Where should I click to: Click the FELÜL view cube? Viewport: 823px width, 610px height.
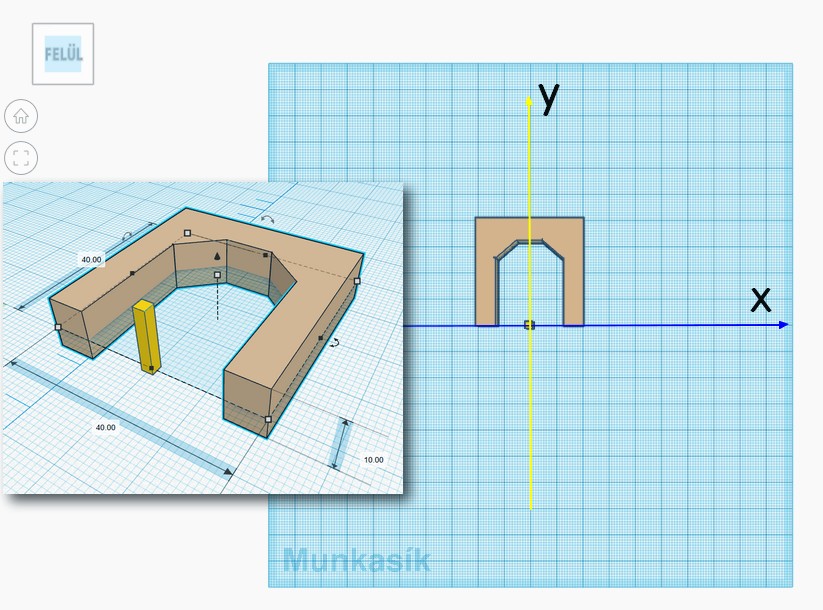point(63,54)
